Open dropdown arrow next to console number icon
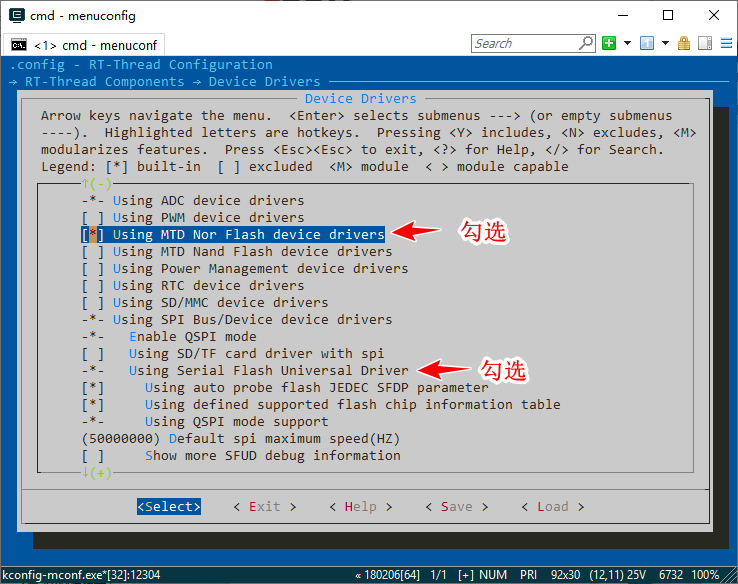The height and width of the screenshot is (584, 738). [666, 43]
